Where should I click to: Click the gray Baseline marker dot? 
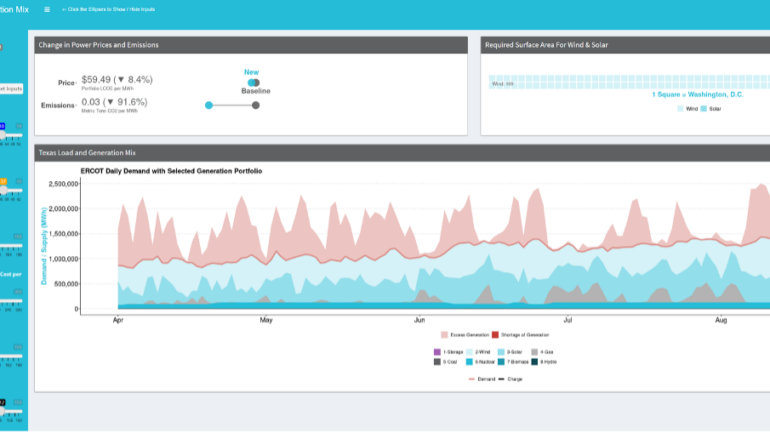256,105
